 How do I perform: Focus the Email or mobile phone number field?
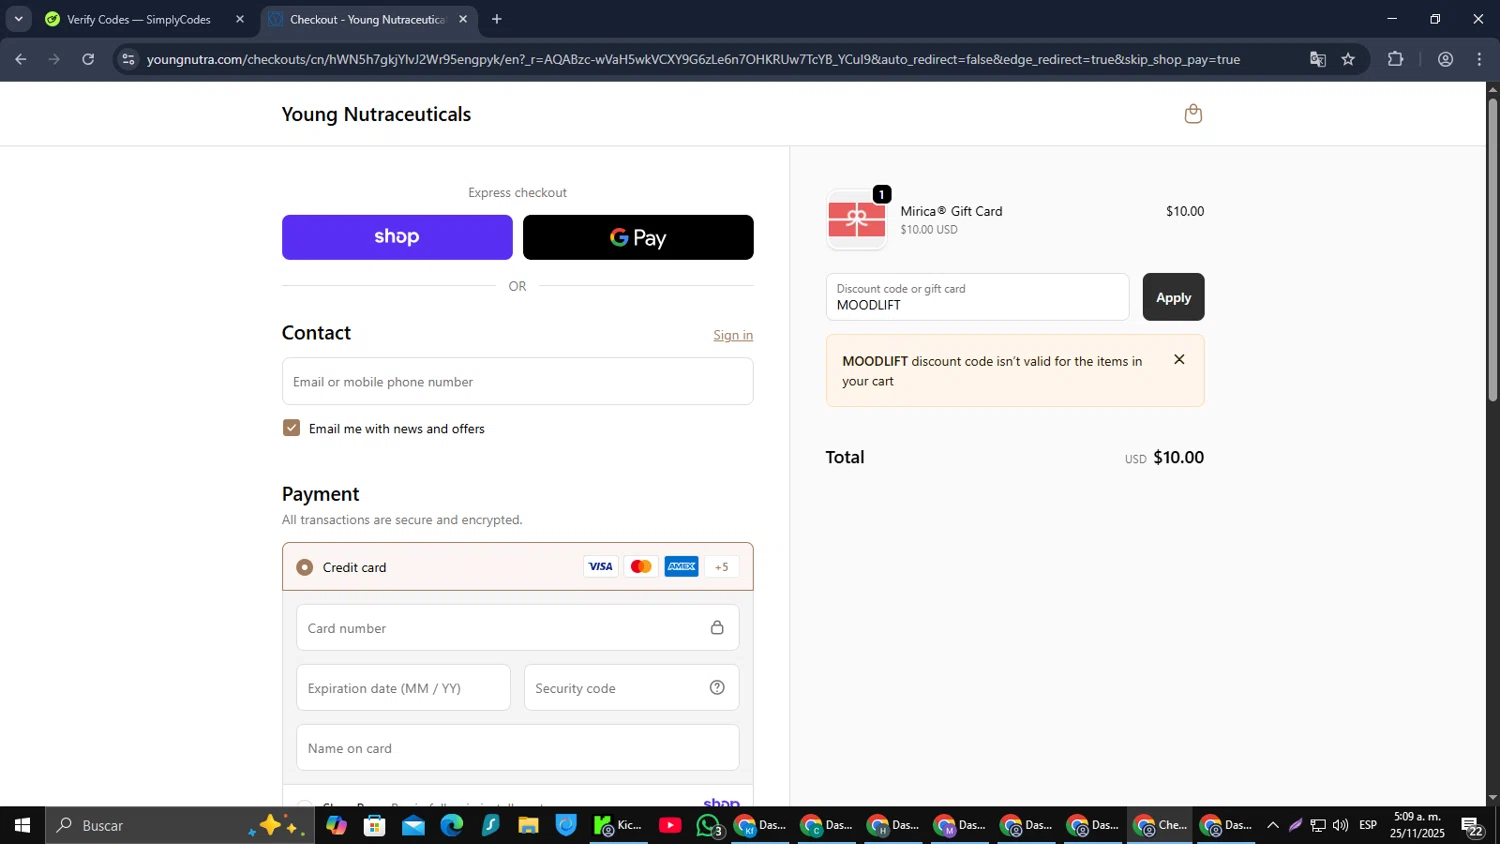tap(518, 381)
